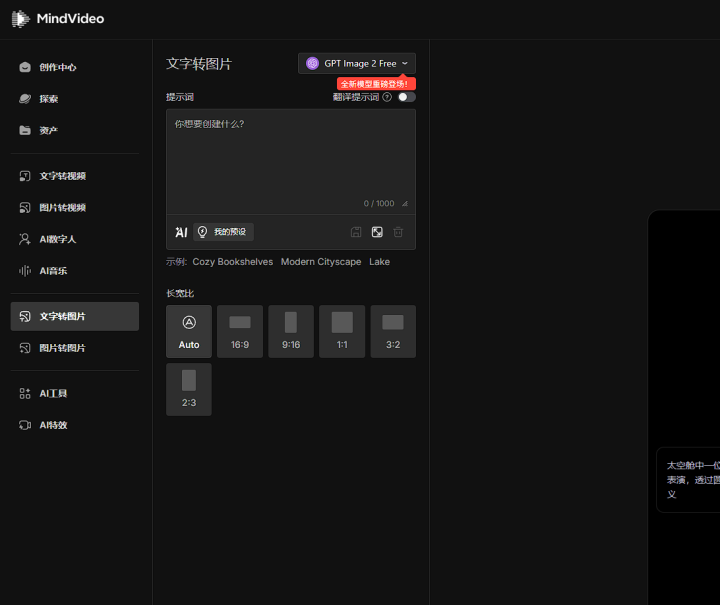Use the Modern Cityscape example prompt
The width and height of the screenshot is (720, 605).
pyautogui.click(x=320, y=262)
